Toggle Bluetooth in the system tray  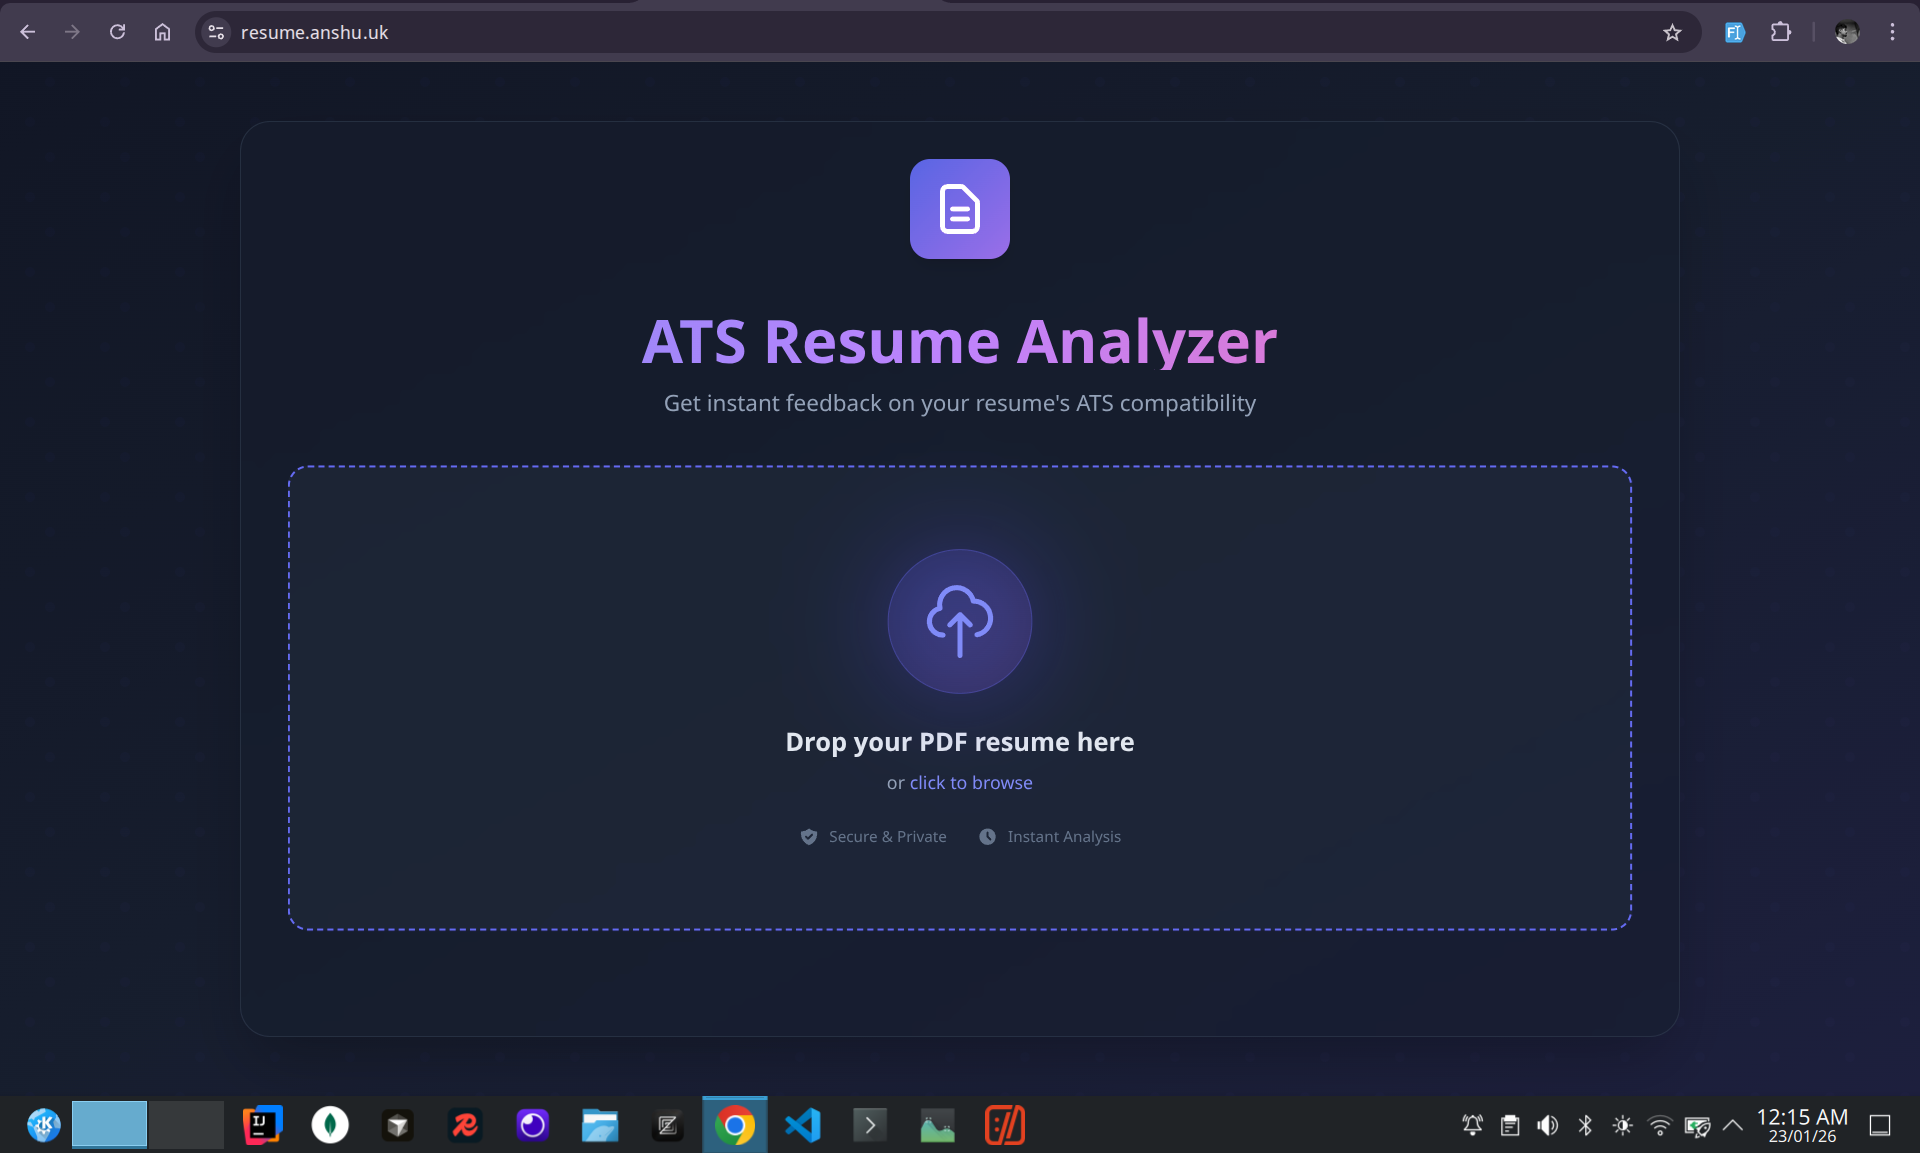[x=1585, y=1124]
